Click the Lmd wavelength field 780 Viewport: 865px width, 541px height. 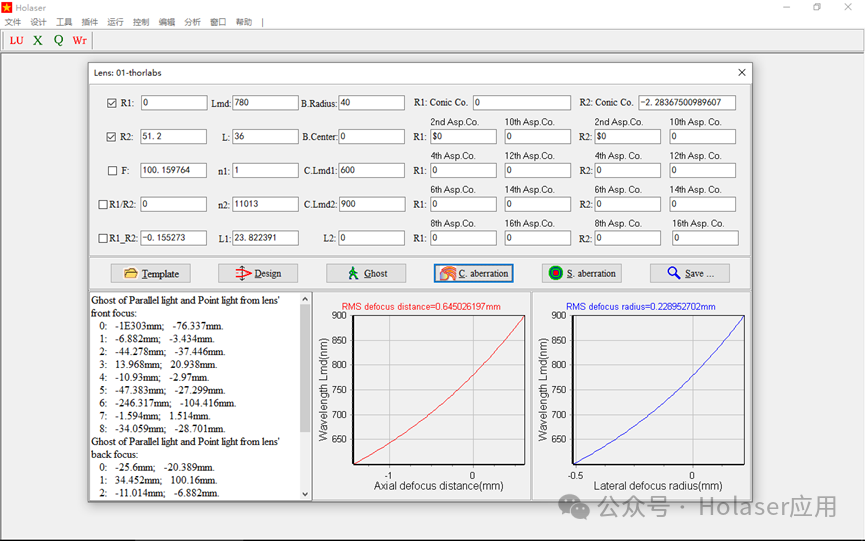[265, 103]
